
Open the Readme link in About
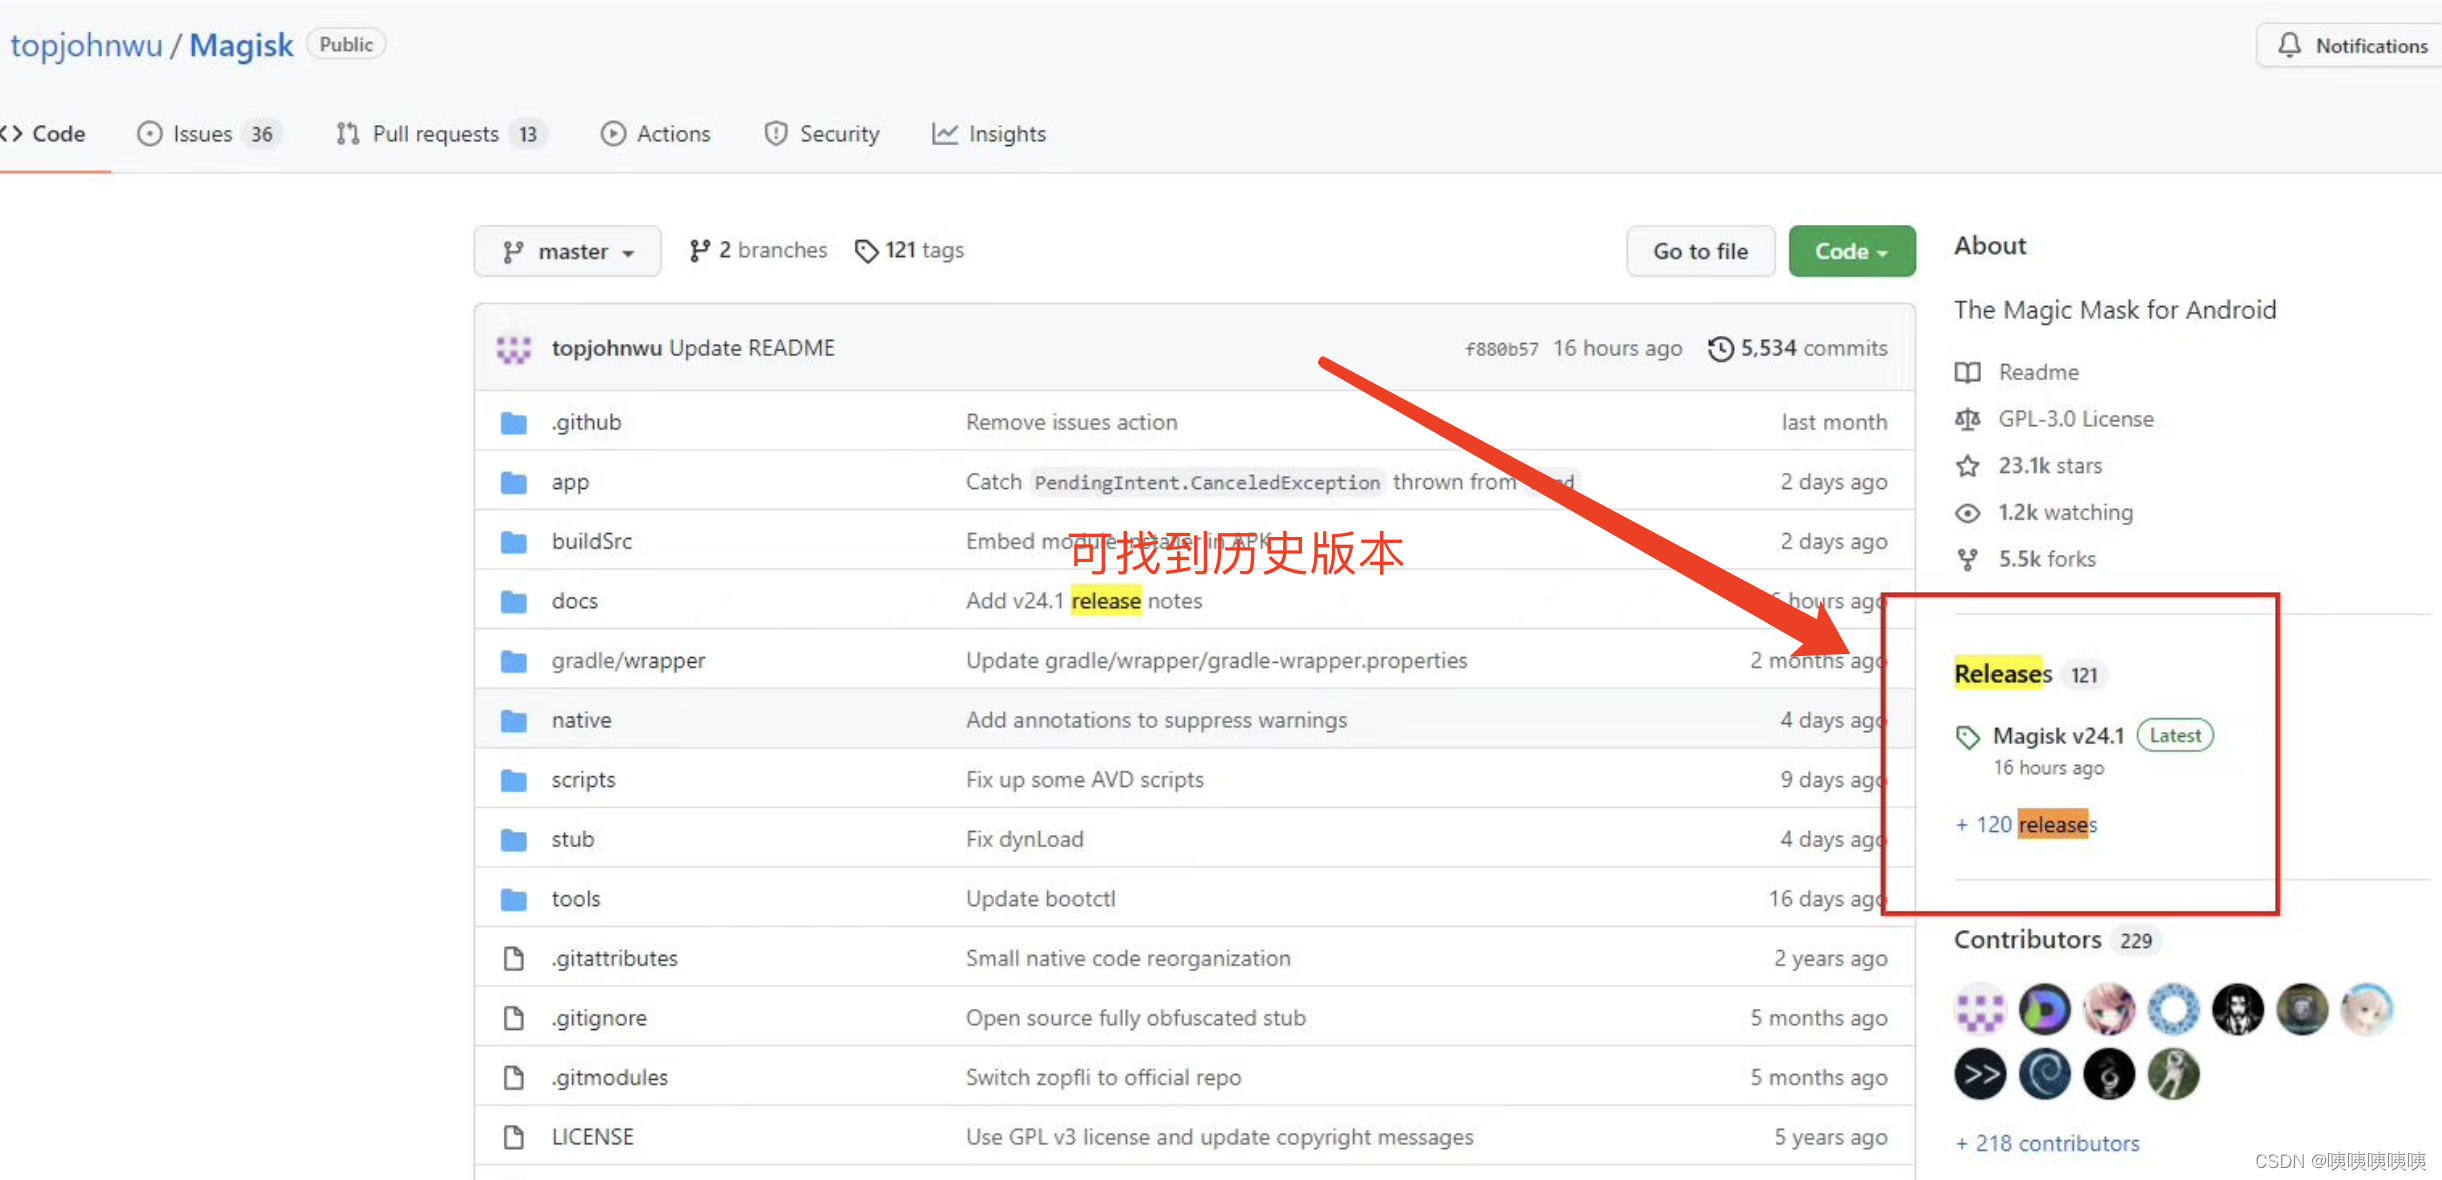pyautogui.click(x=2038, y=372)
